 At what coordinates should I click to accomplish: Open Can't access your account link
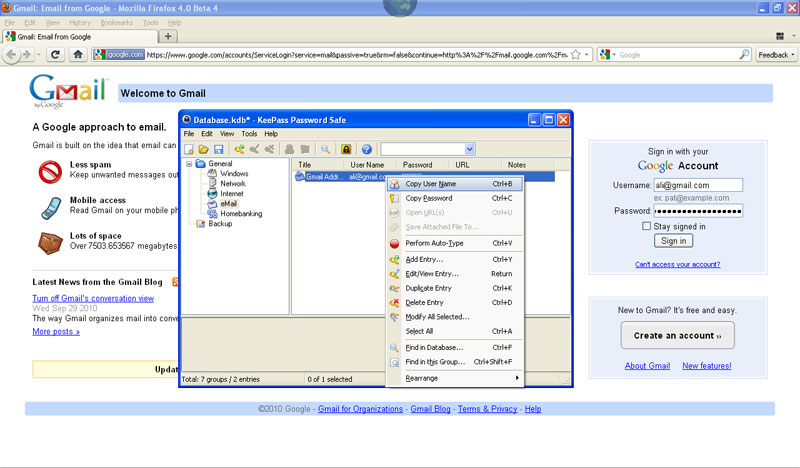[678, 264]
